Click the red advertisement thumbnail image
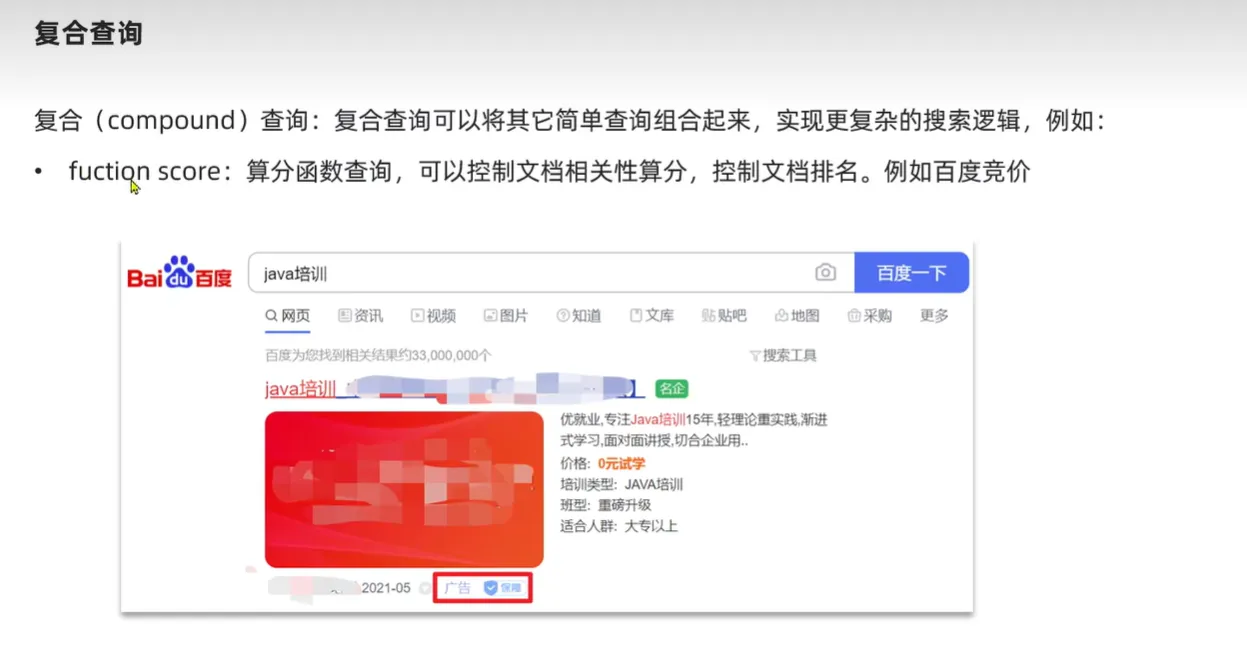Image resolution: width=1247 pixels, height=660 pixels. pyautogui.click(x=404, y=490)
